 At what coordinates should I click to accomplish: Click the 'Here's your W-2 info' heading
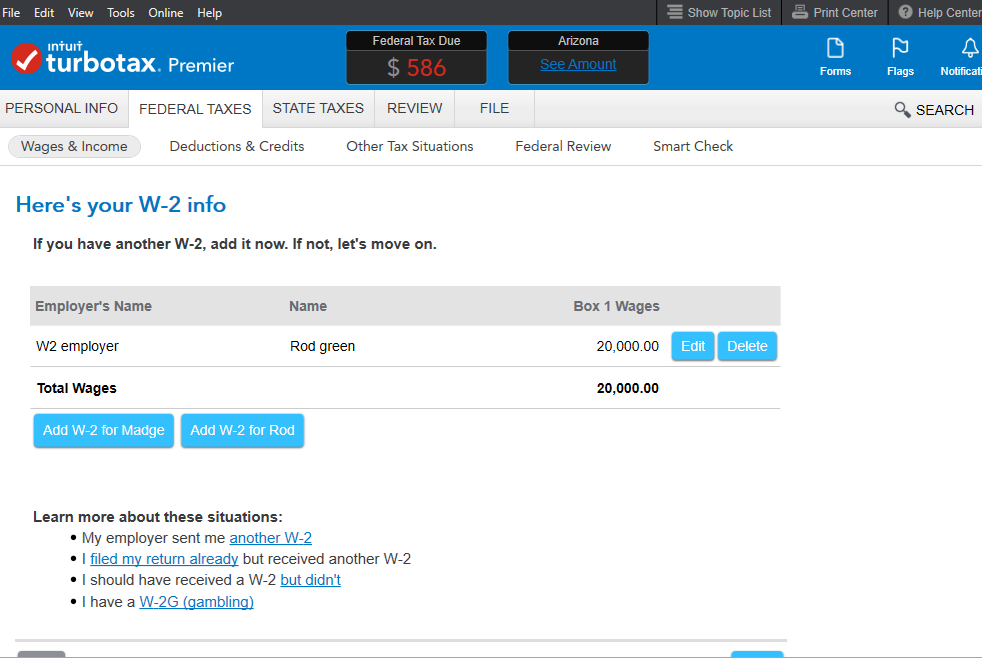[121, 205]
